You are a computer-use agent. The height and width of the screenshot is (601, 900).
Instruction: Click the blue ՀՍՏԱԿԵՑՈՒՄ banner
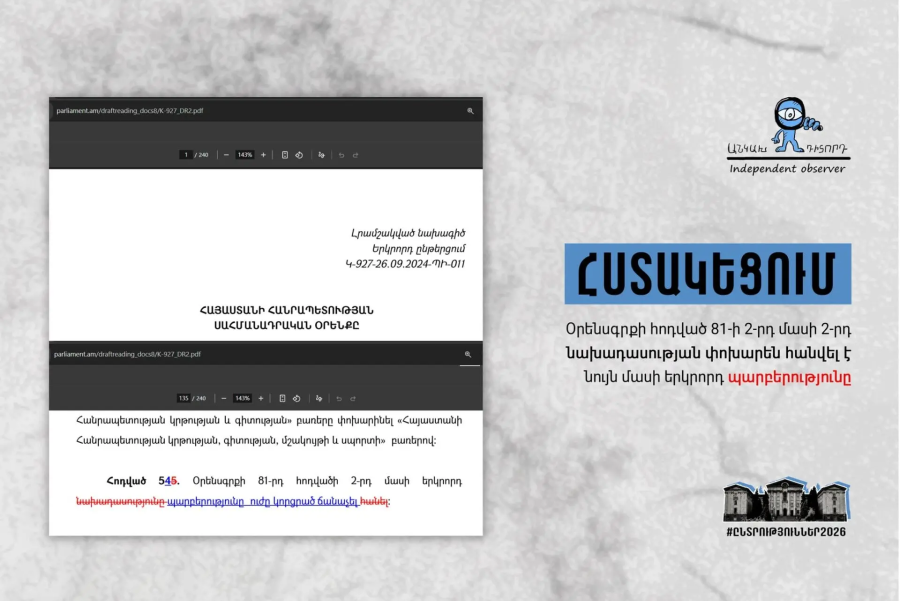point(707,274)
